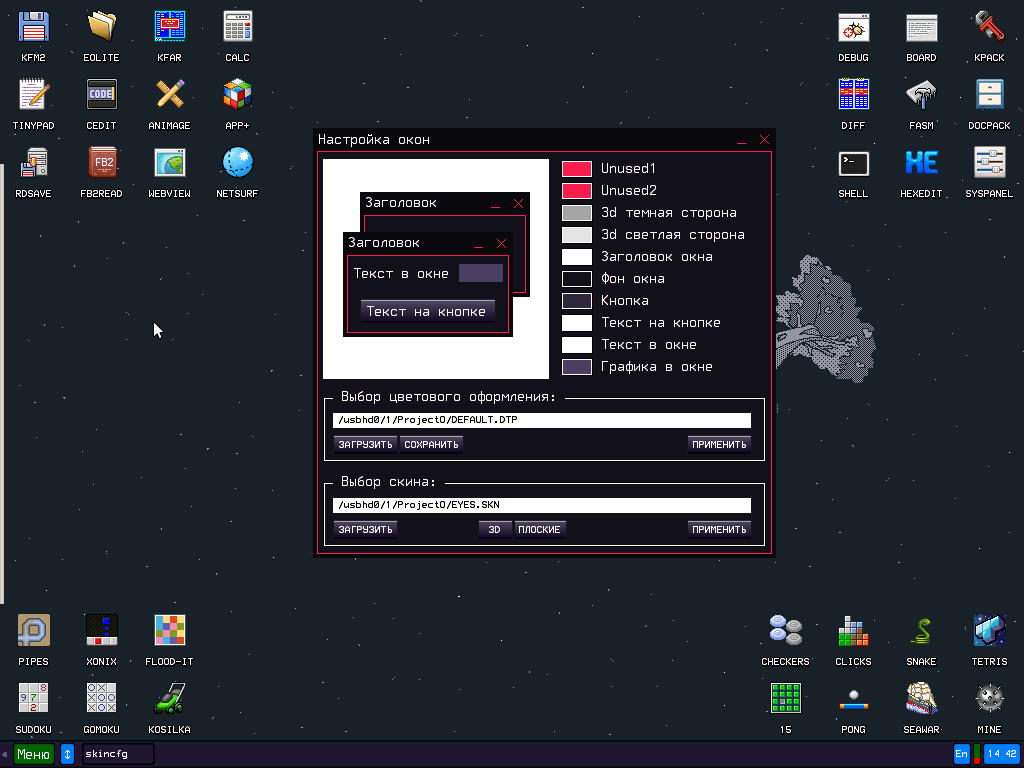1024x768 pixels.
Task: Enable the 3D button style
Action: [495, 528]
